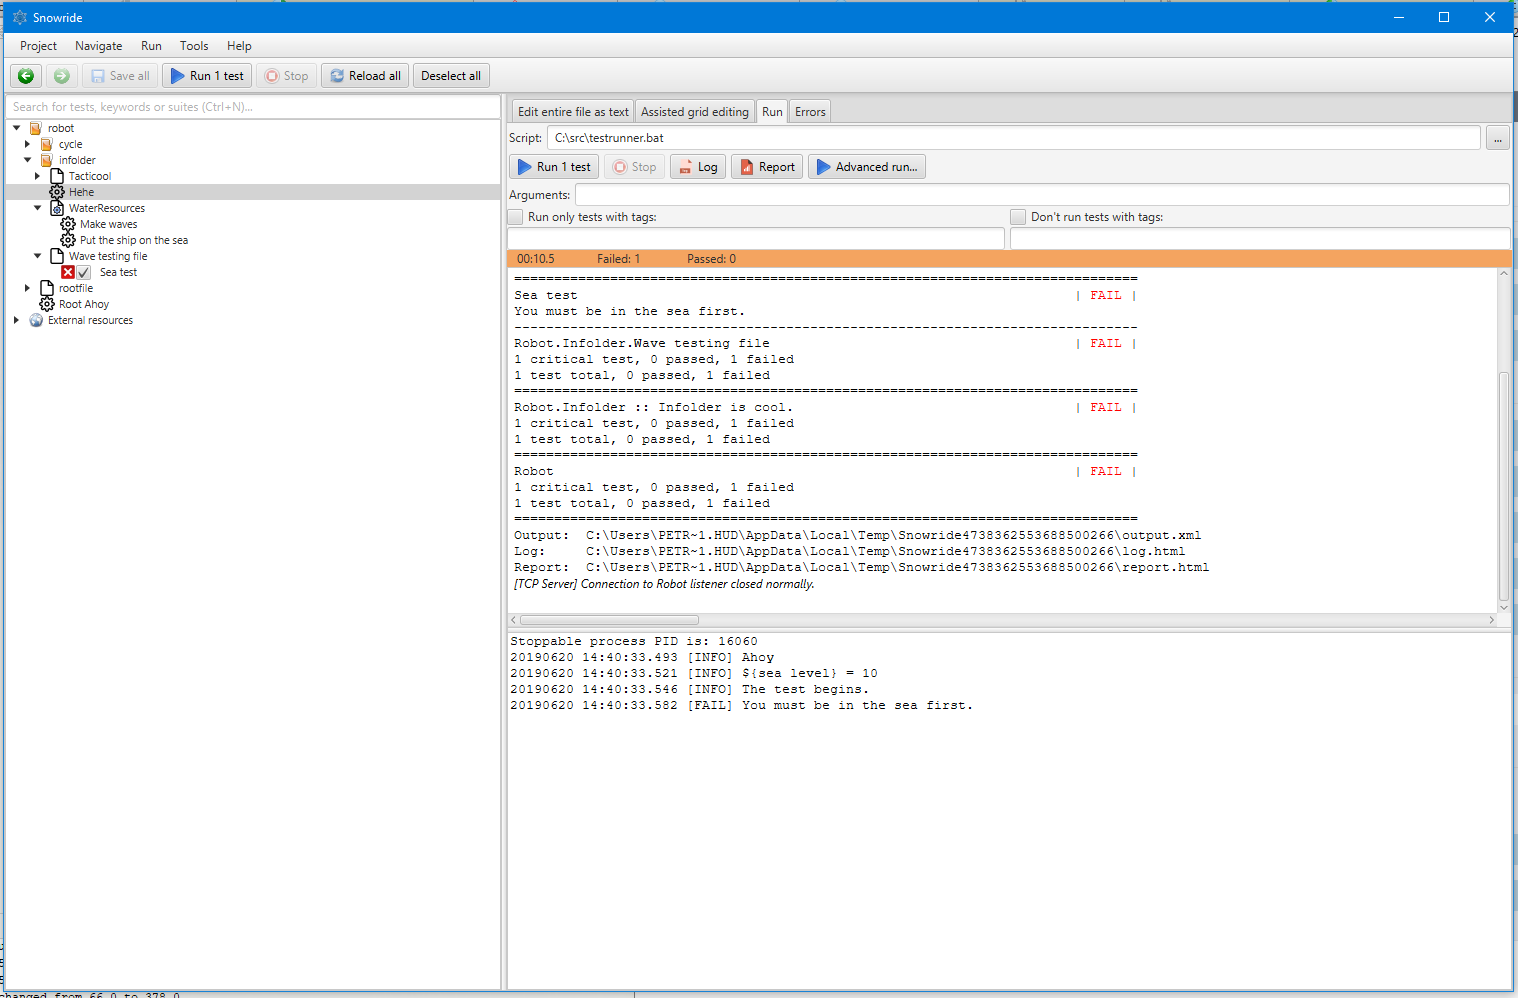The width and height of the screenshot is (1518, 998).
Task: Open the Log button
Action: tap(698, 167)
